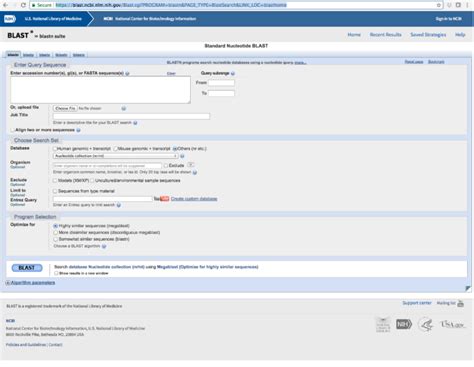
Task: Open help for Align two or more sequences
Action: click(78, 130)
